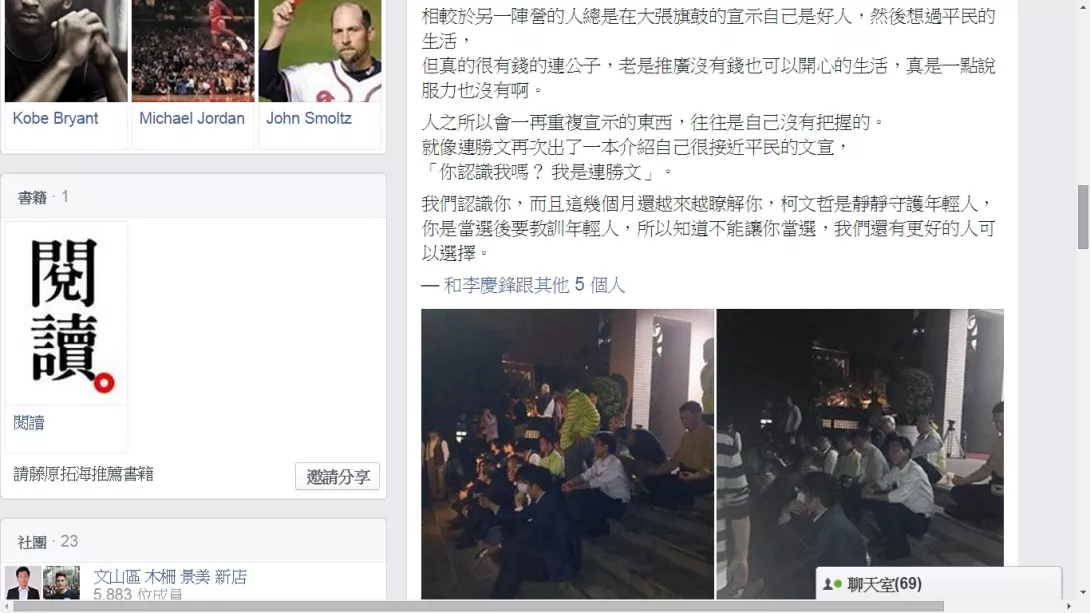The width and height of the screenshot is (1090, 613).
Task: Click the vertical scrollbar thumb
Action: point(1083,217)
